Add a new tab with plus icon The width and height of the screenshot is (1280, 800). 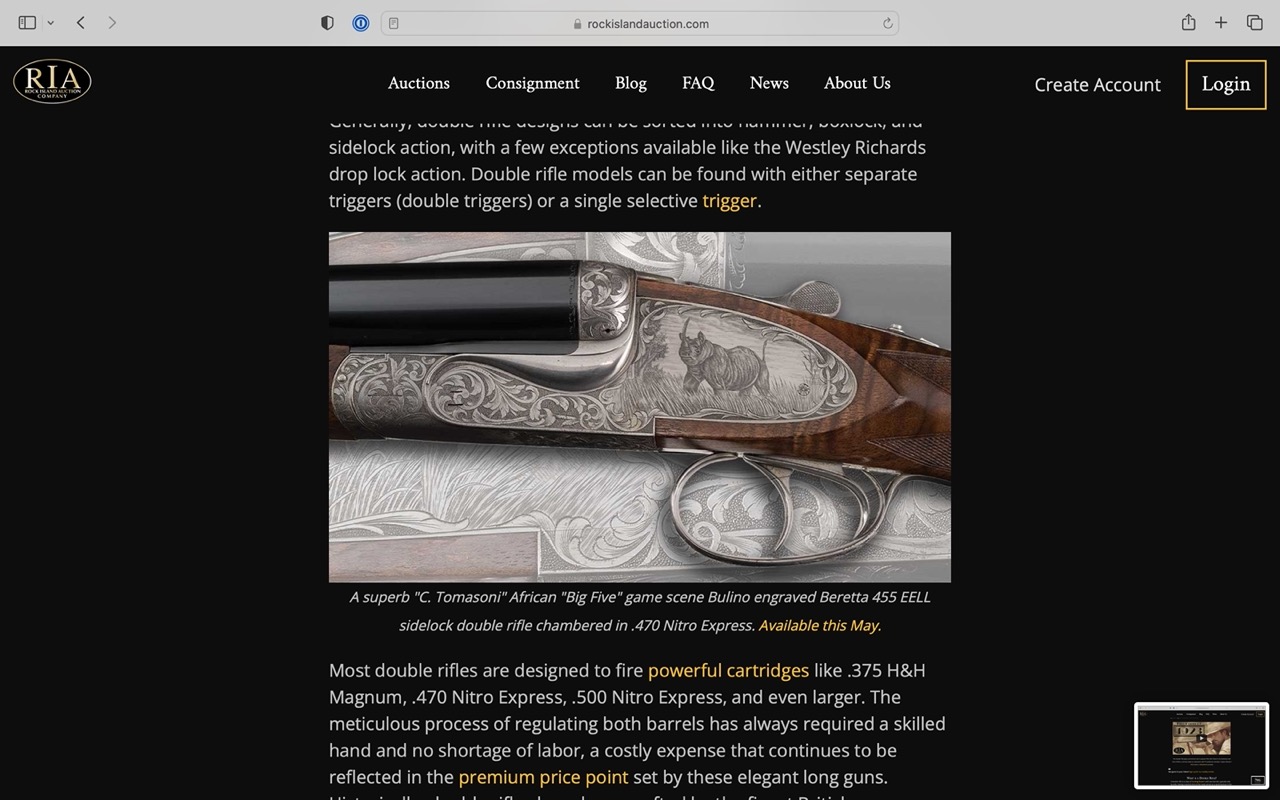[1221, 23]
